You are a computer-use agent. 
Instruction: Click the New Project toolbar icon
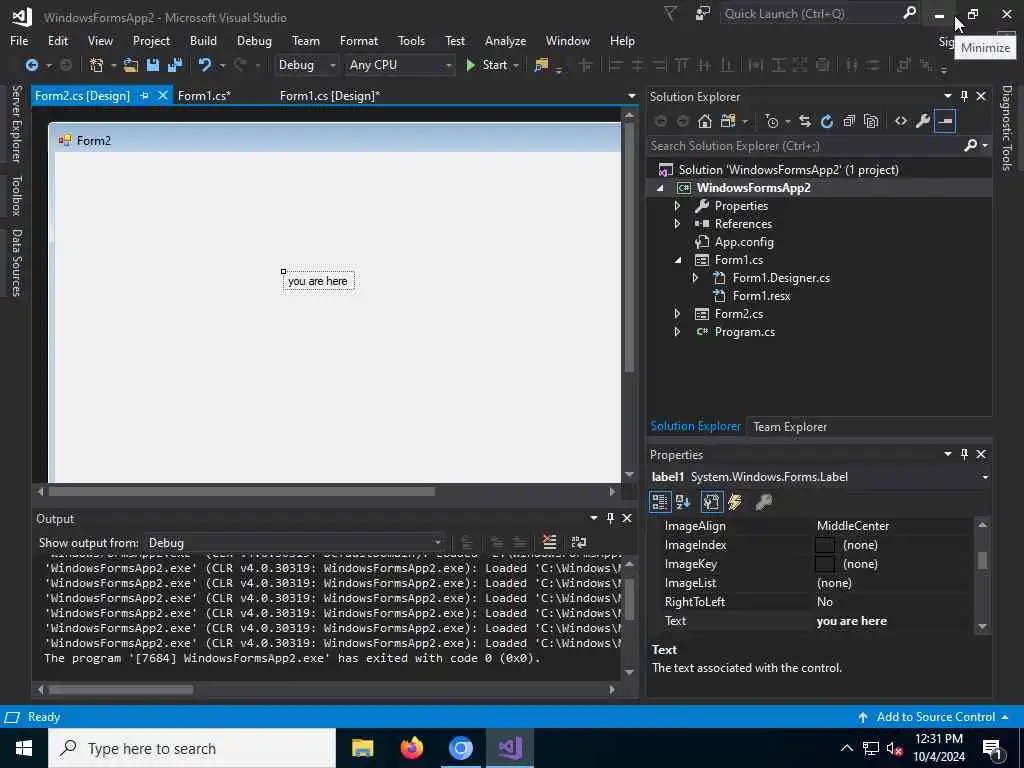click(97, 65)
